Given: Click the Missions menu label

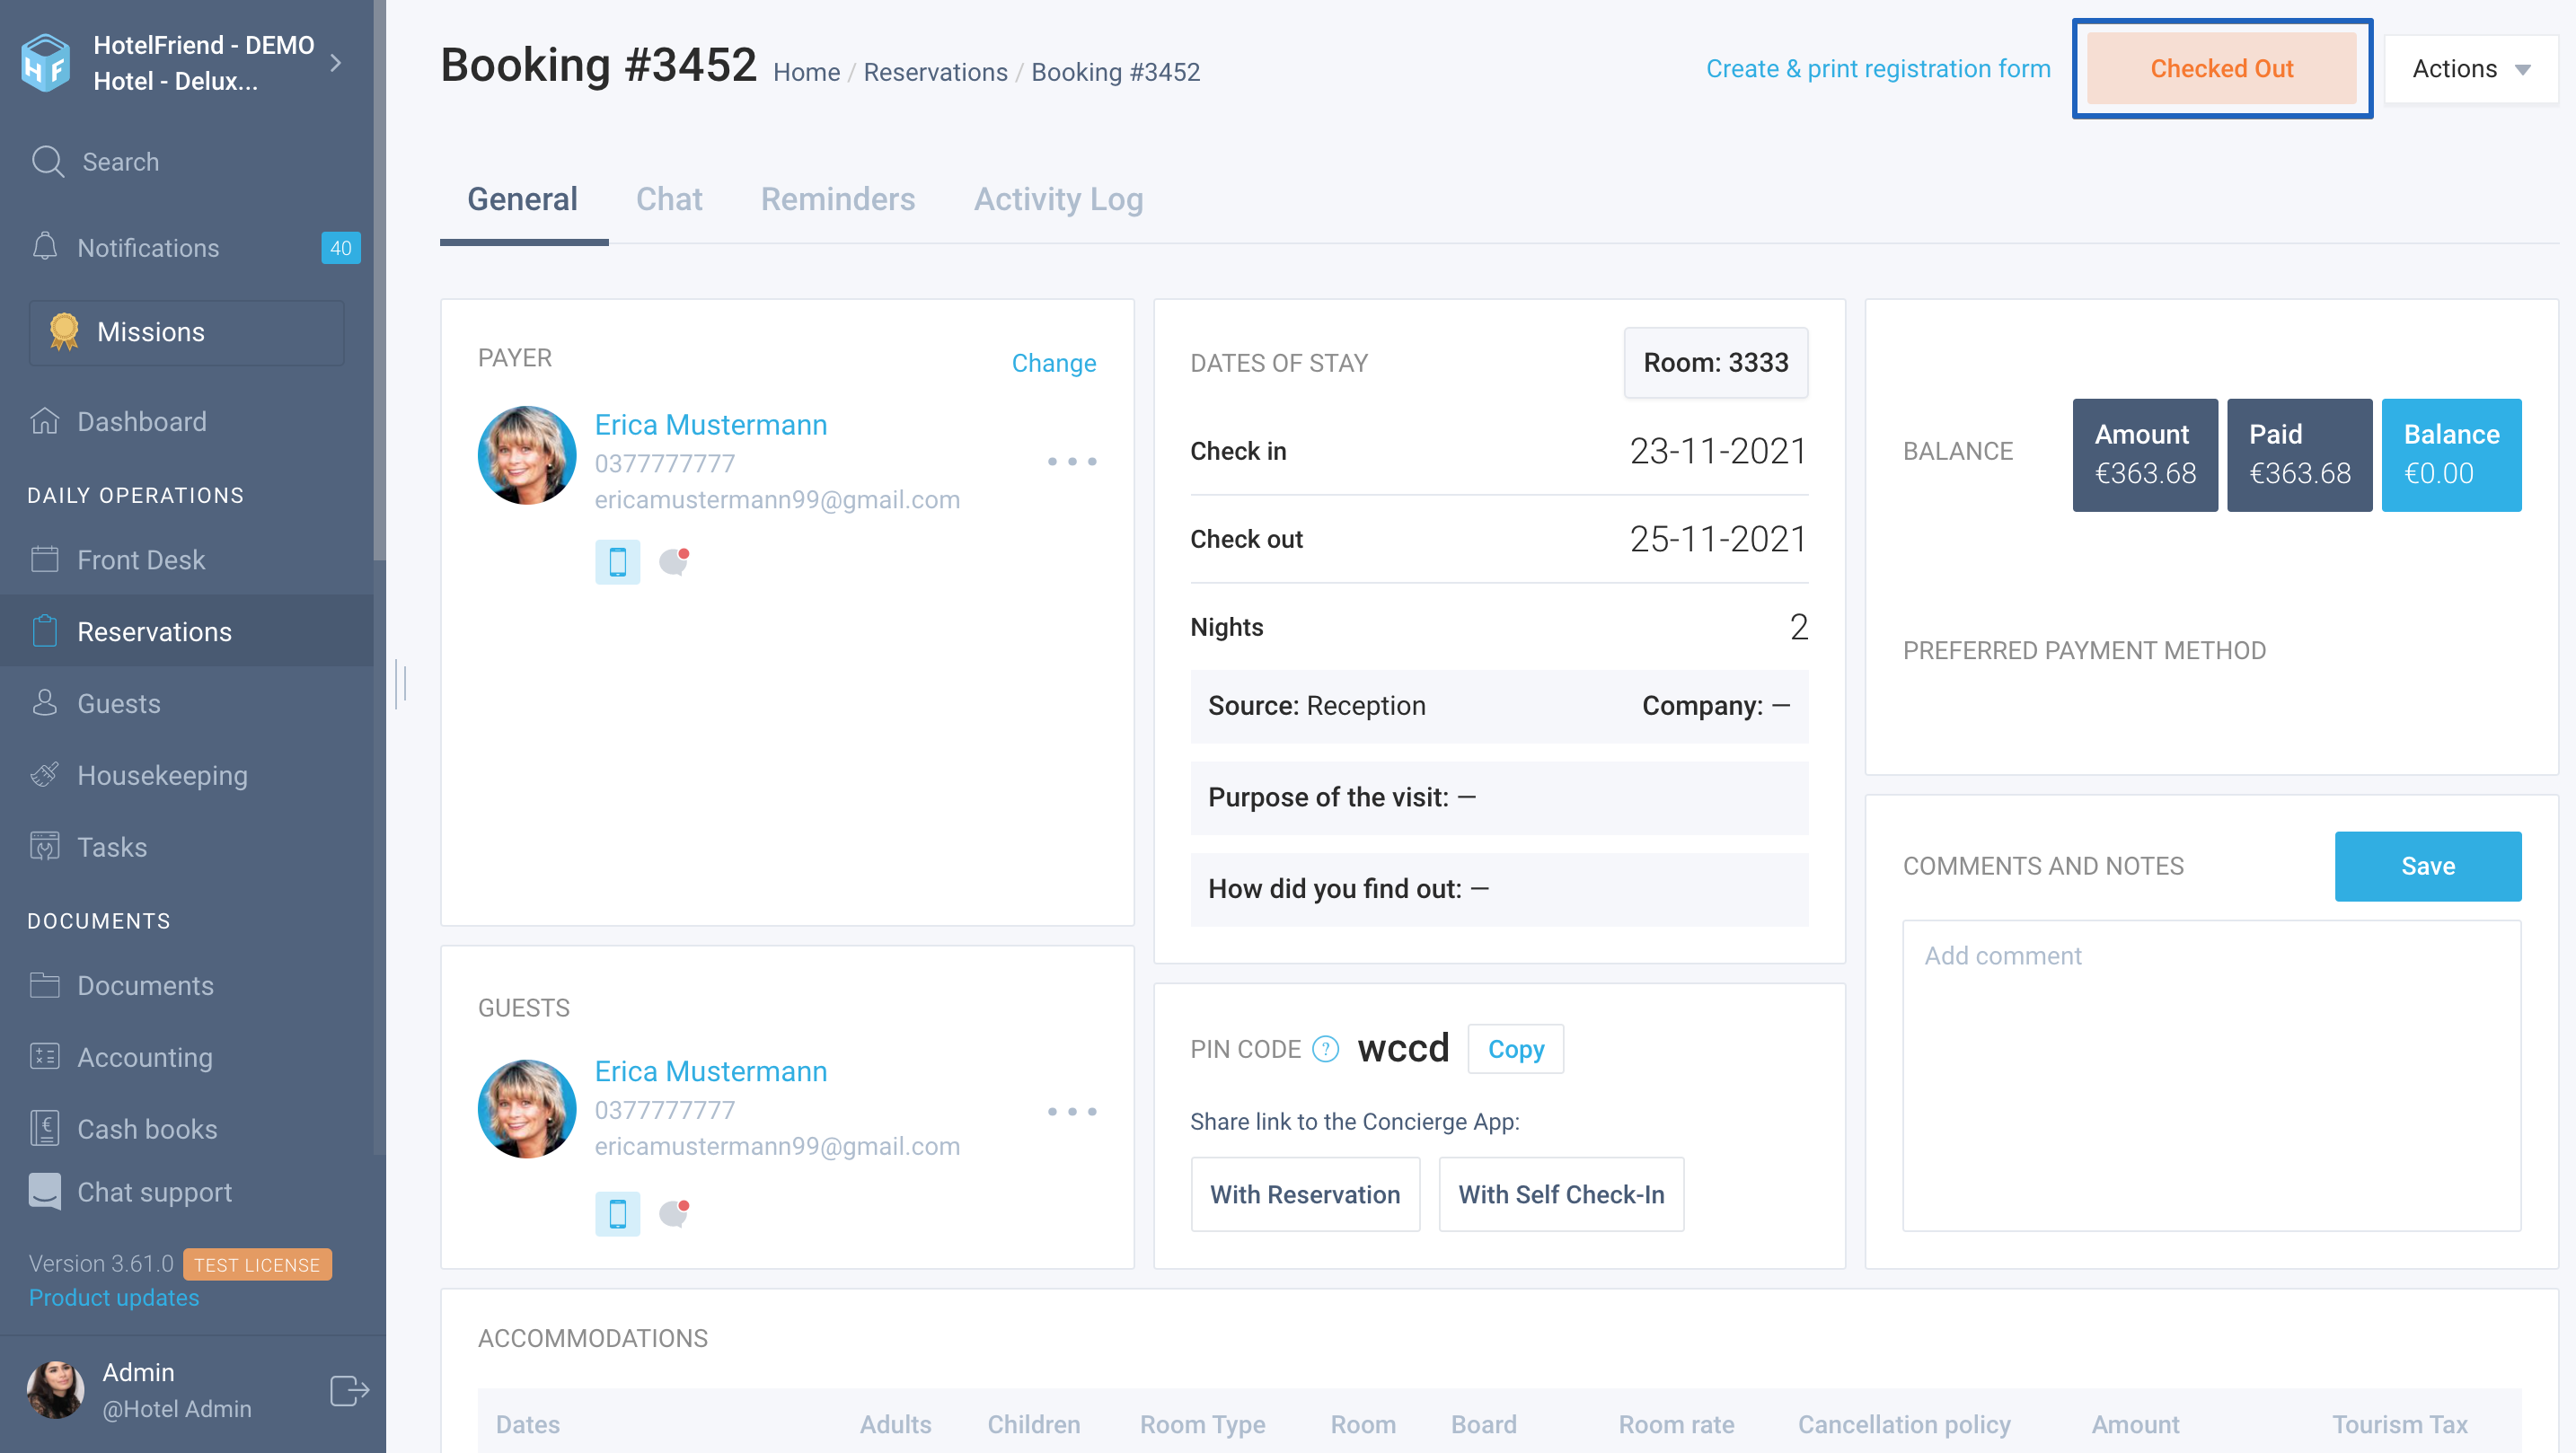Looking at the screenshot, I should [x=151, y=331].
